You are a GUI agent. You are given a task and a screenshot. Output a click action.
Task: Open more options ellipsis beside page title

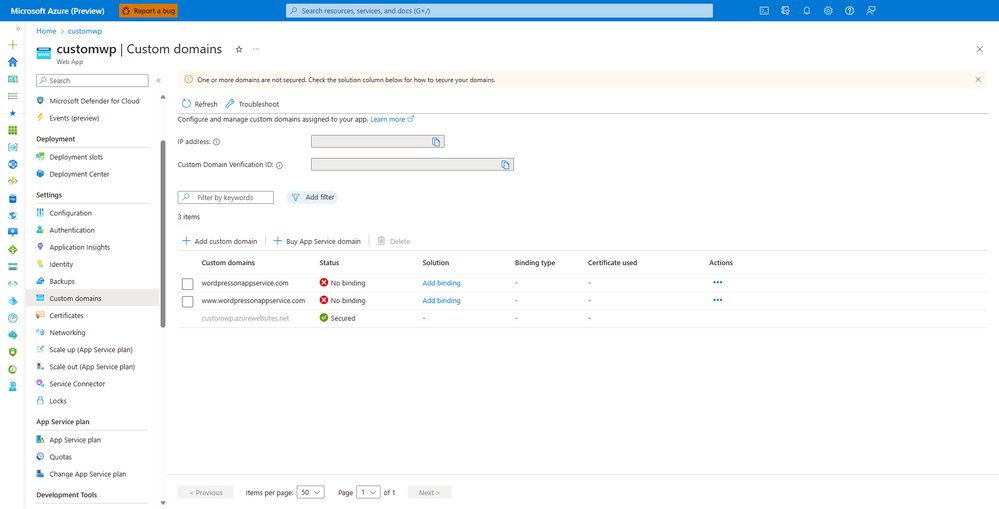click(x=256, y=49)
